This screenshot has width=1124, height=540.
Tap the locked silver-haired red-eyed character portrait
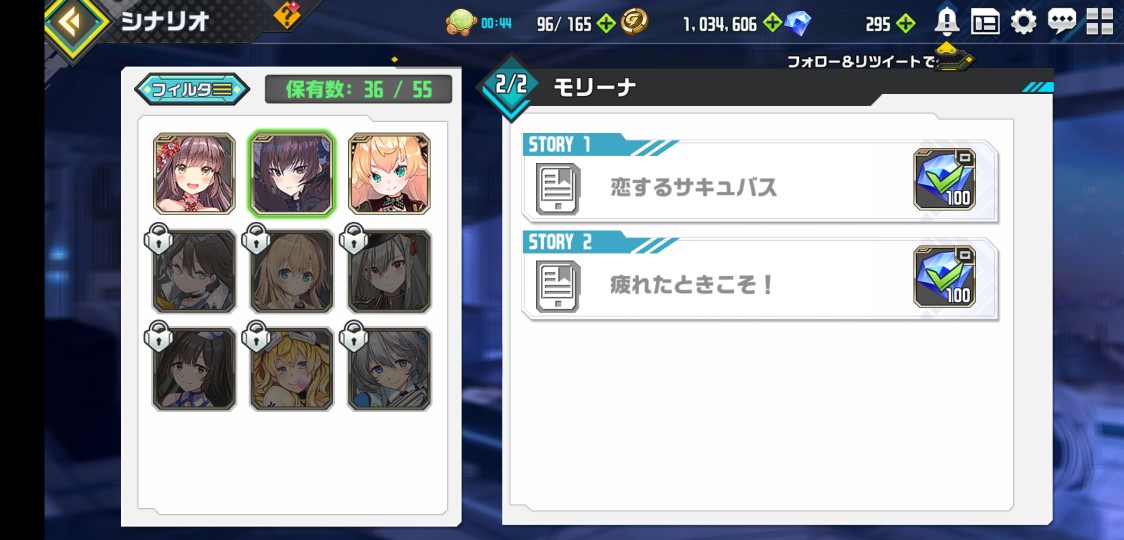click(x=389, y=271)
